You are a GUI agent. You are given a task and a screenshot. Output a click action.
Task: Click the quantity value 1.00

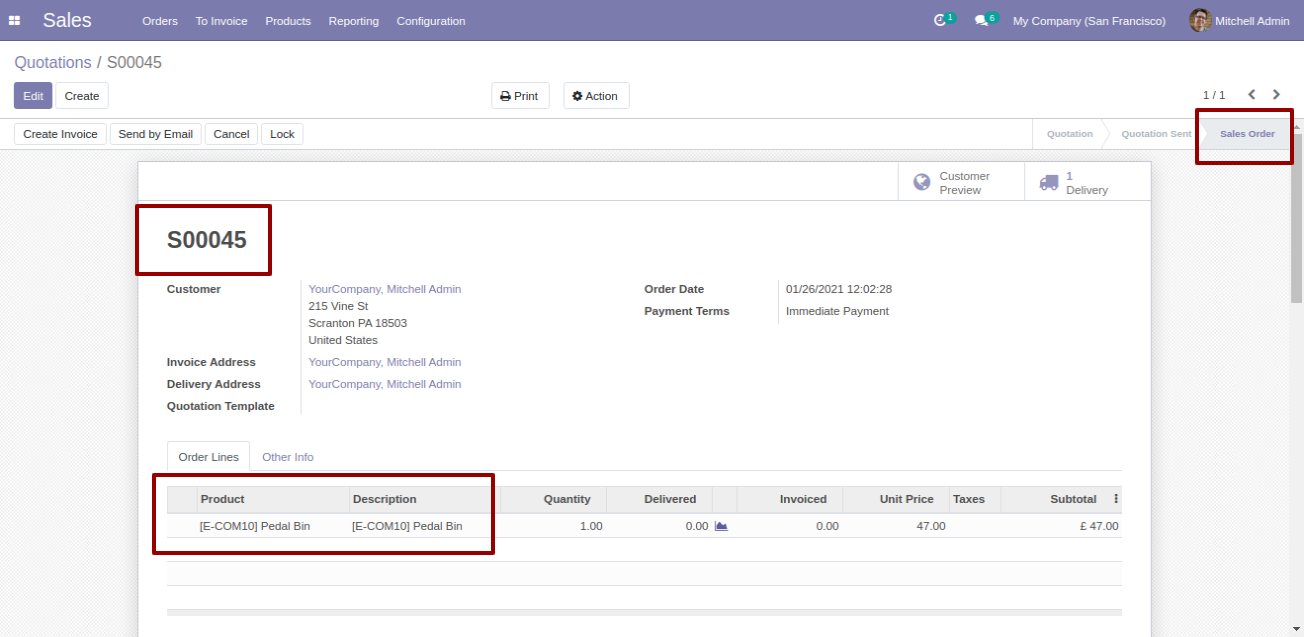[x=591, y=526]
